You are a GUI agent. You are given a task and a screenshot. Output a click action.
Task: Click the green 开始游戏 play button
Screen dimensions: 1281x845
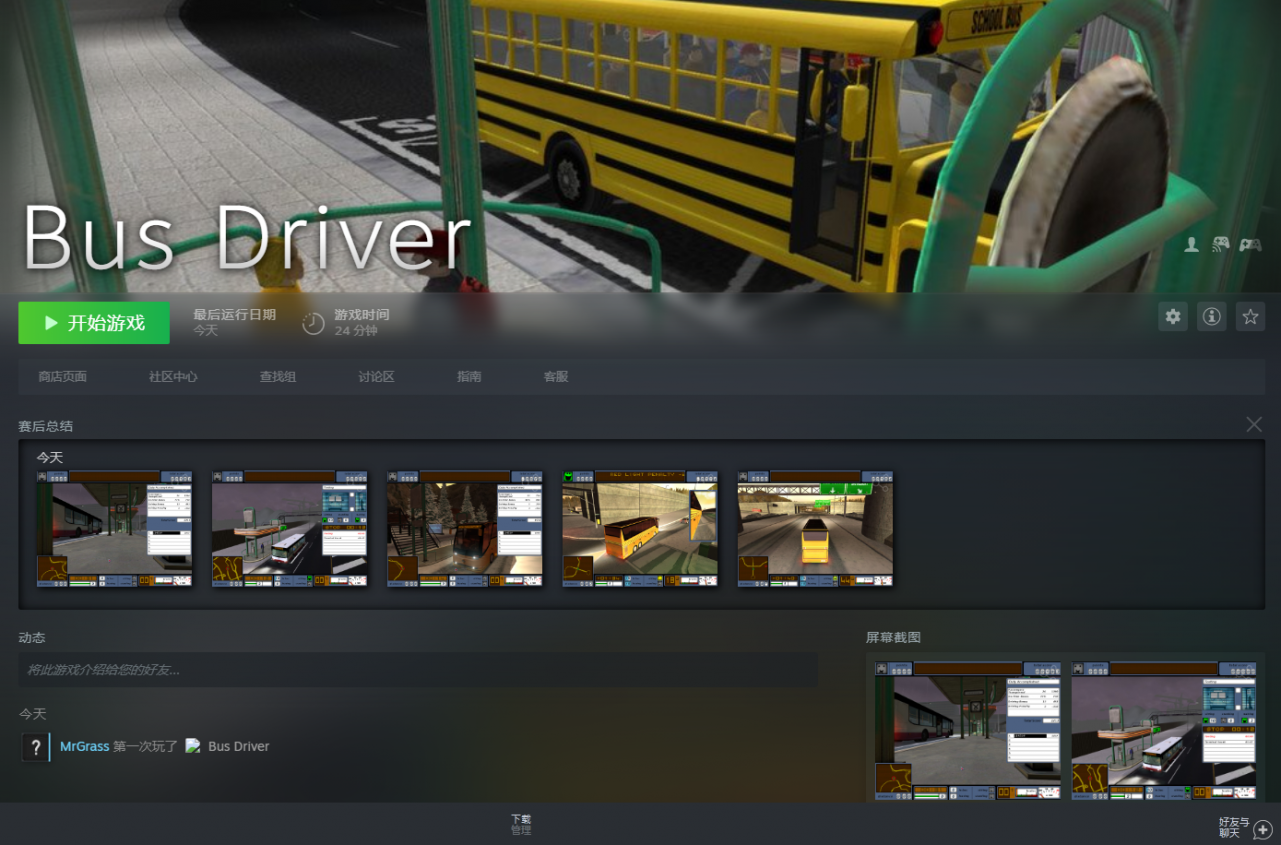94,323
